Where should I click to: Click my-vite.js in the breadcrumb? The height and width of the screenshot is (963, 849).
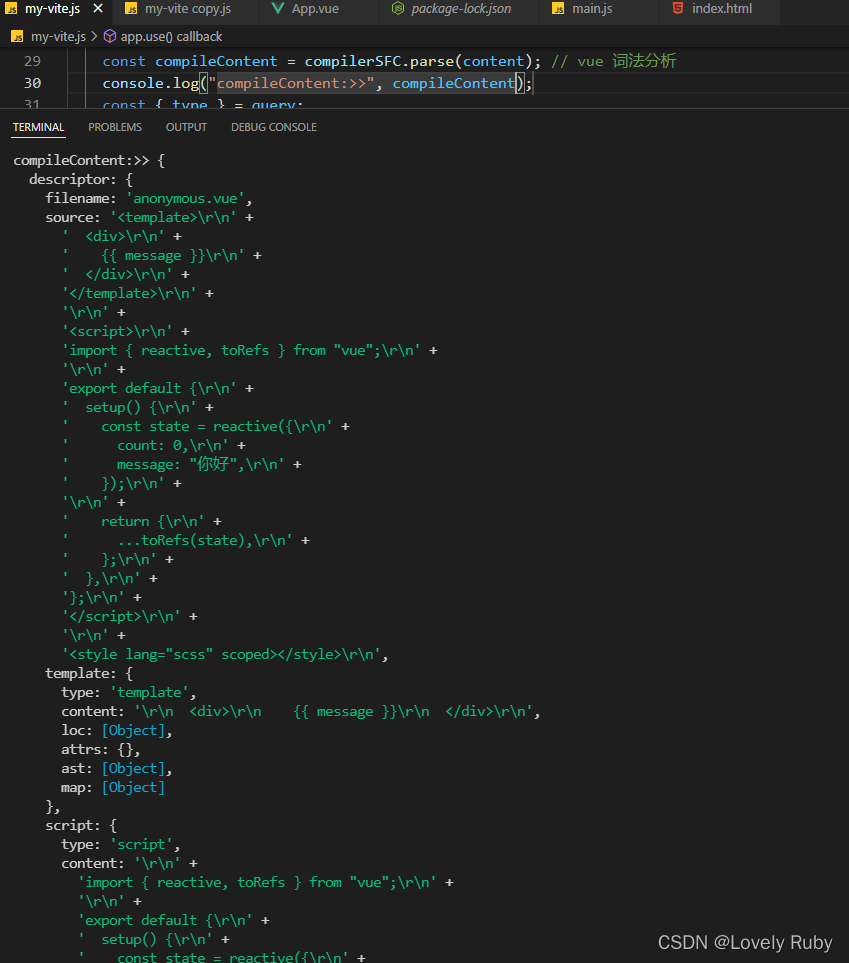coord(58,37)
